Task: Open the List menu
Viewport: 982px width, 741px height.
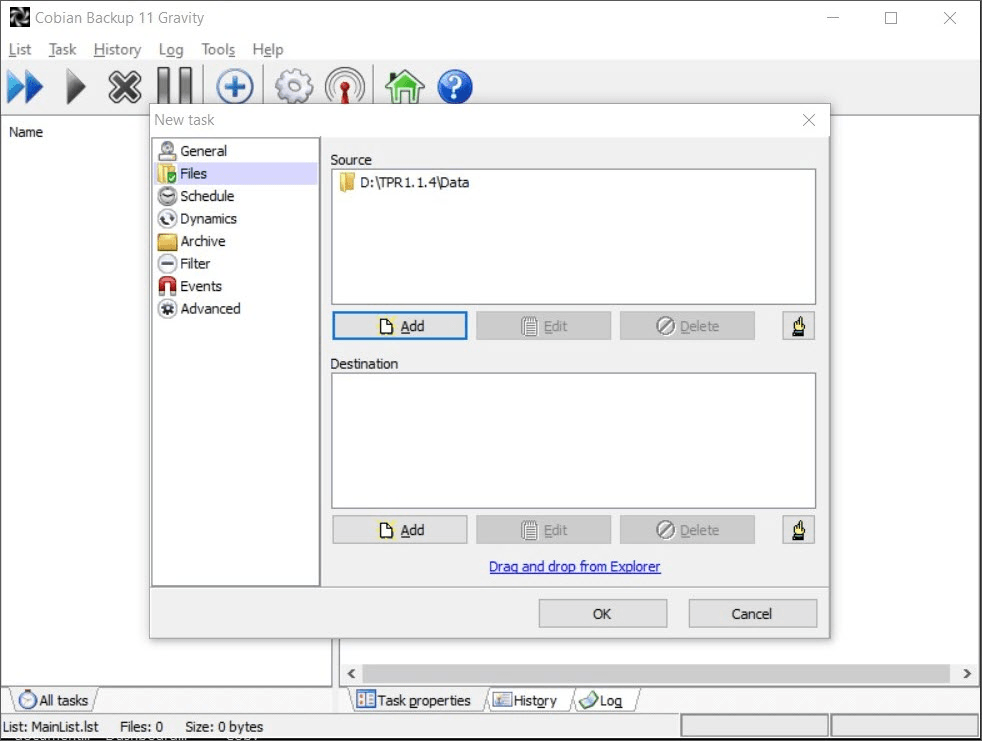Action: coord(20,49)
